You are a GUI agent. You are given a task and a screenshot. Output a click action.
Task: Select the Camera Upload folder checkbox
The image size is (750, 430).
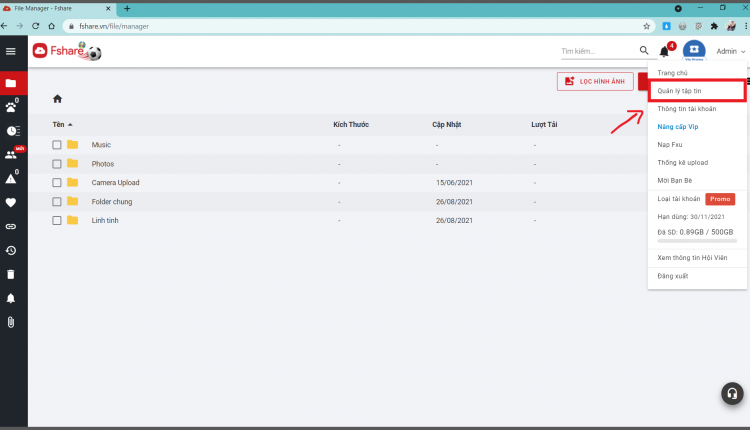57,183
